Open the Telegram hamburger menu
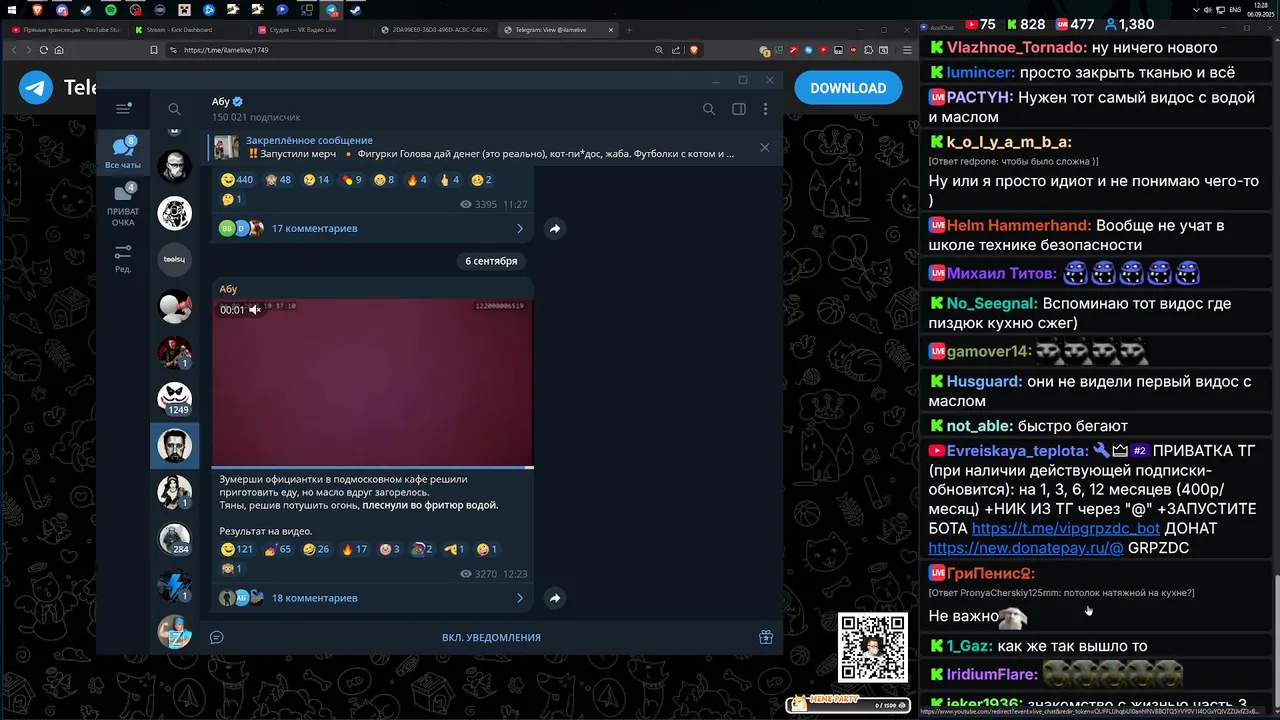1280x720 pixels. (123, 109)
